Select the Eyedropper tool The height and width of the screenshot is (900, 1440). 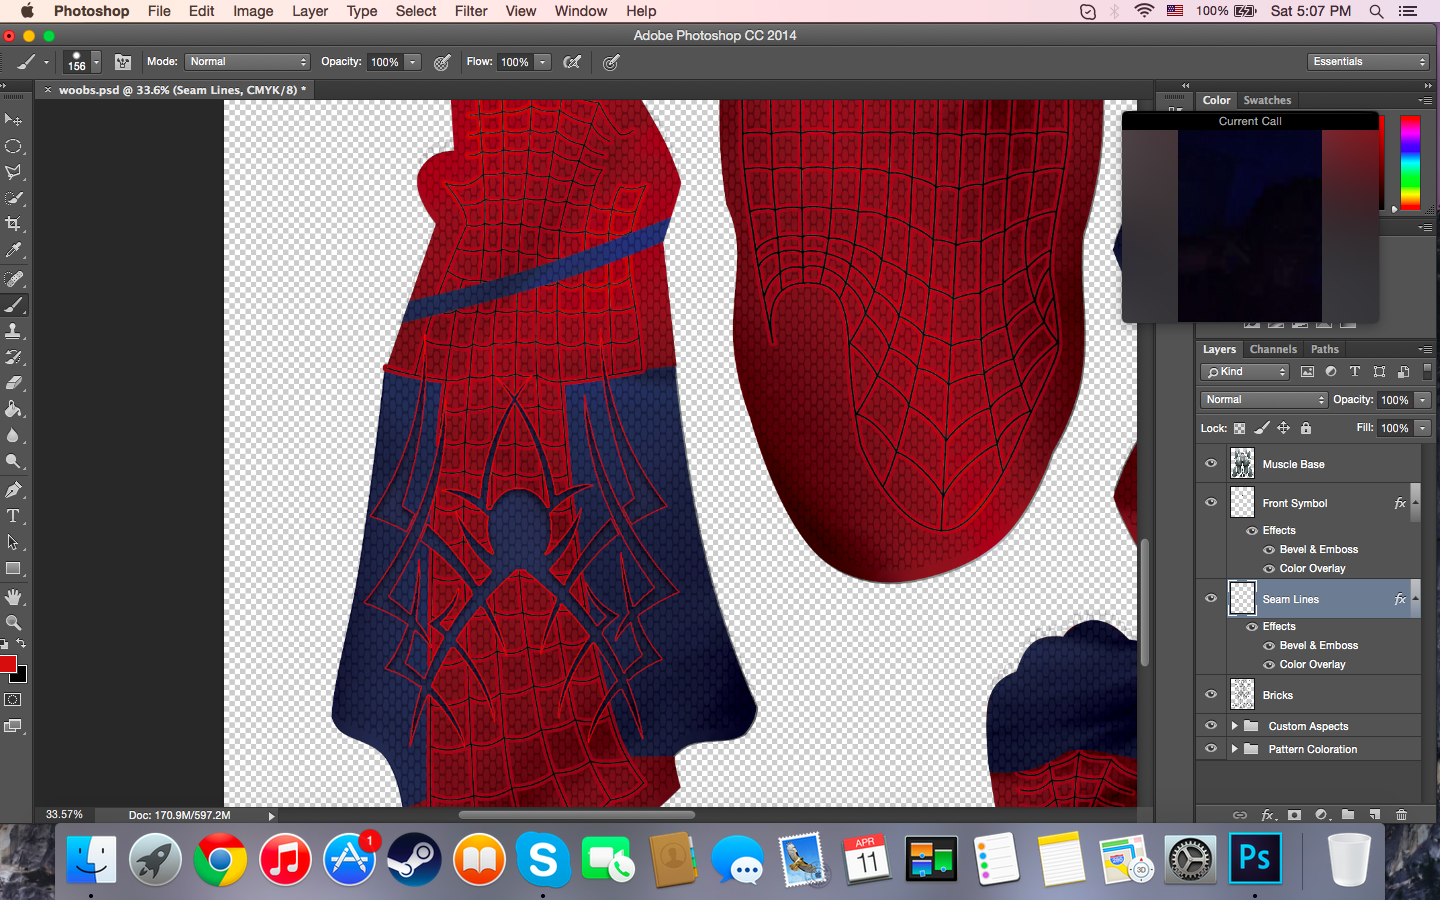tap(13, 250)
